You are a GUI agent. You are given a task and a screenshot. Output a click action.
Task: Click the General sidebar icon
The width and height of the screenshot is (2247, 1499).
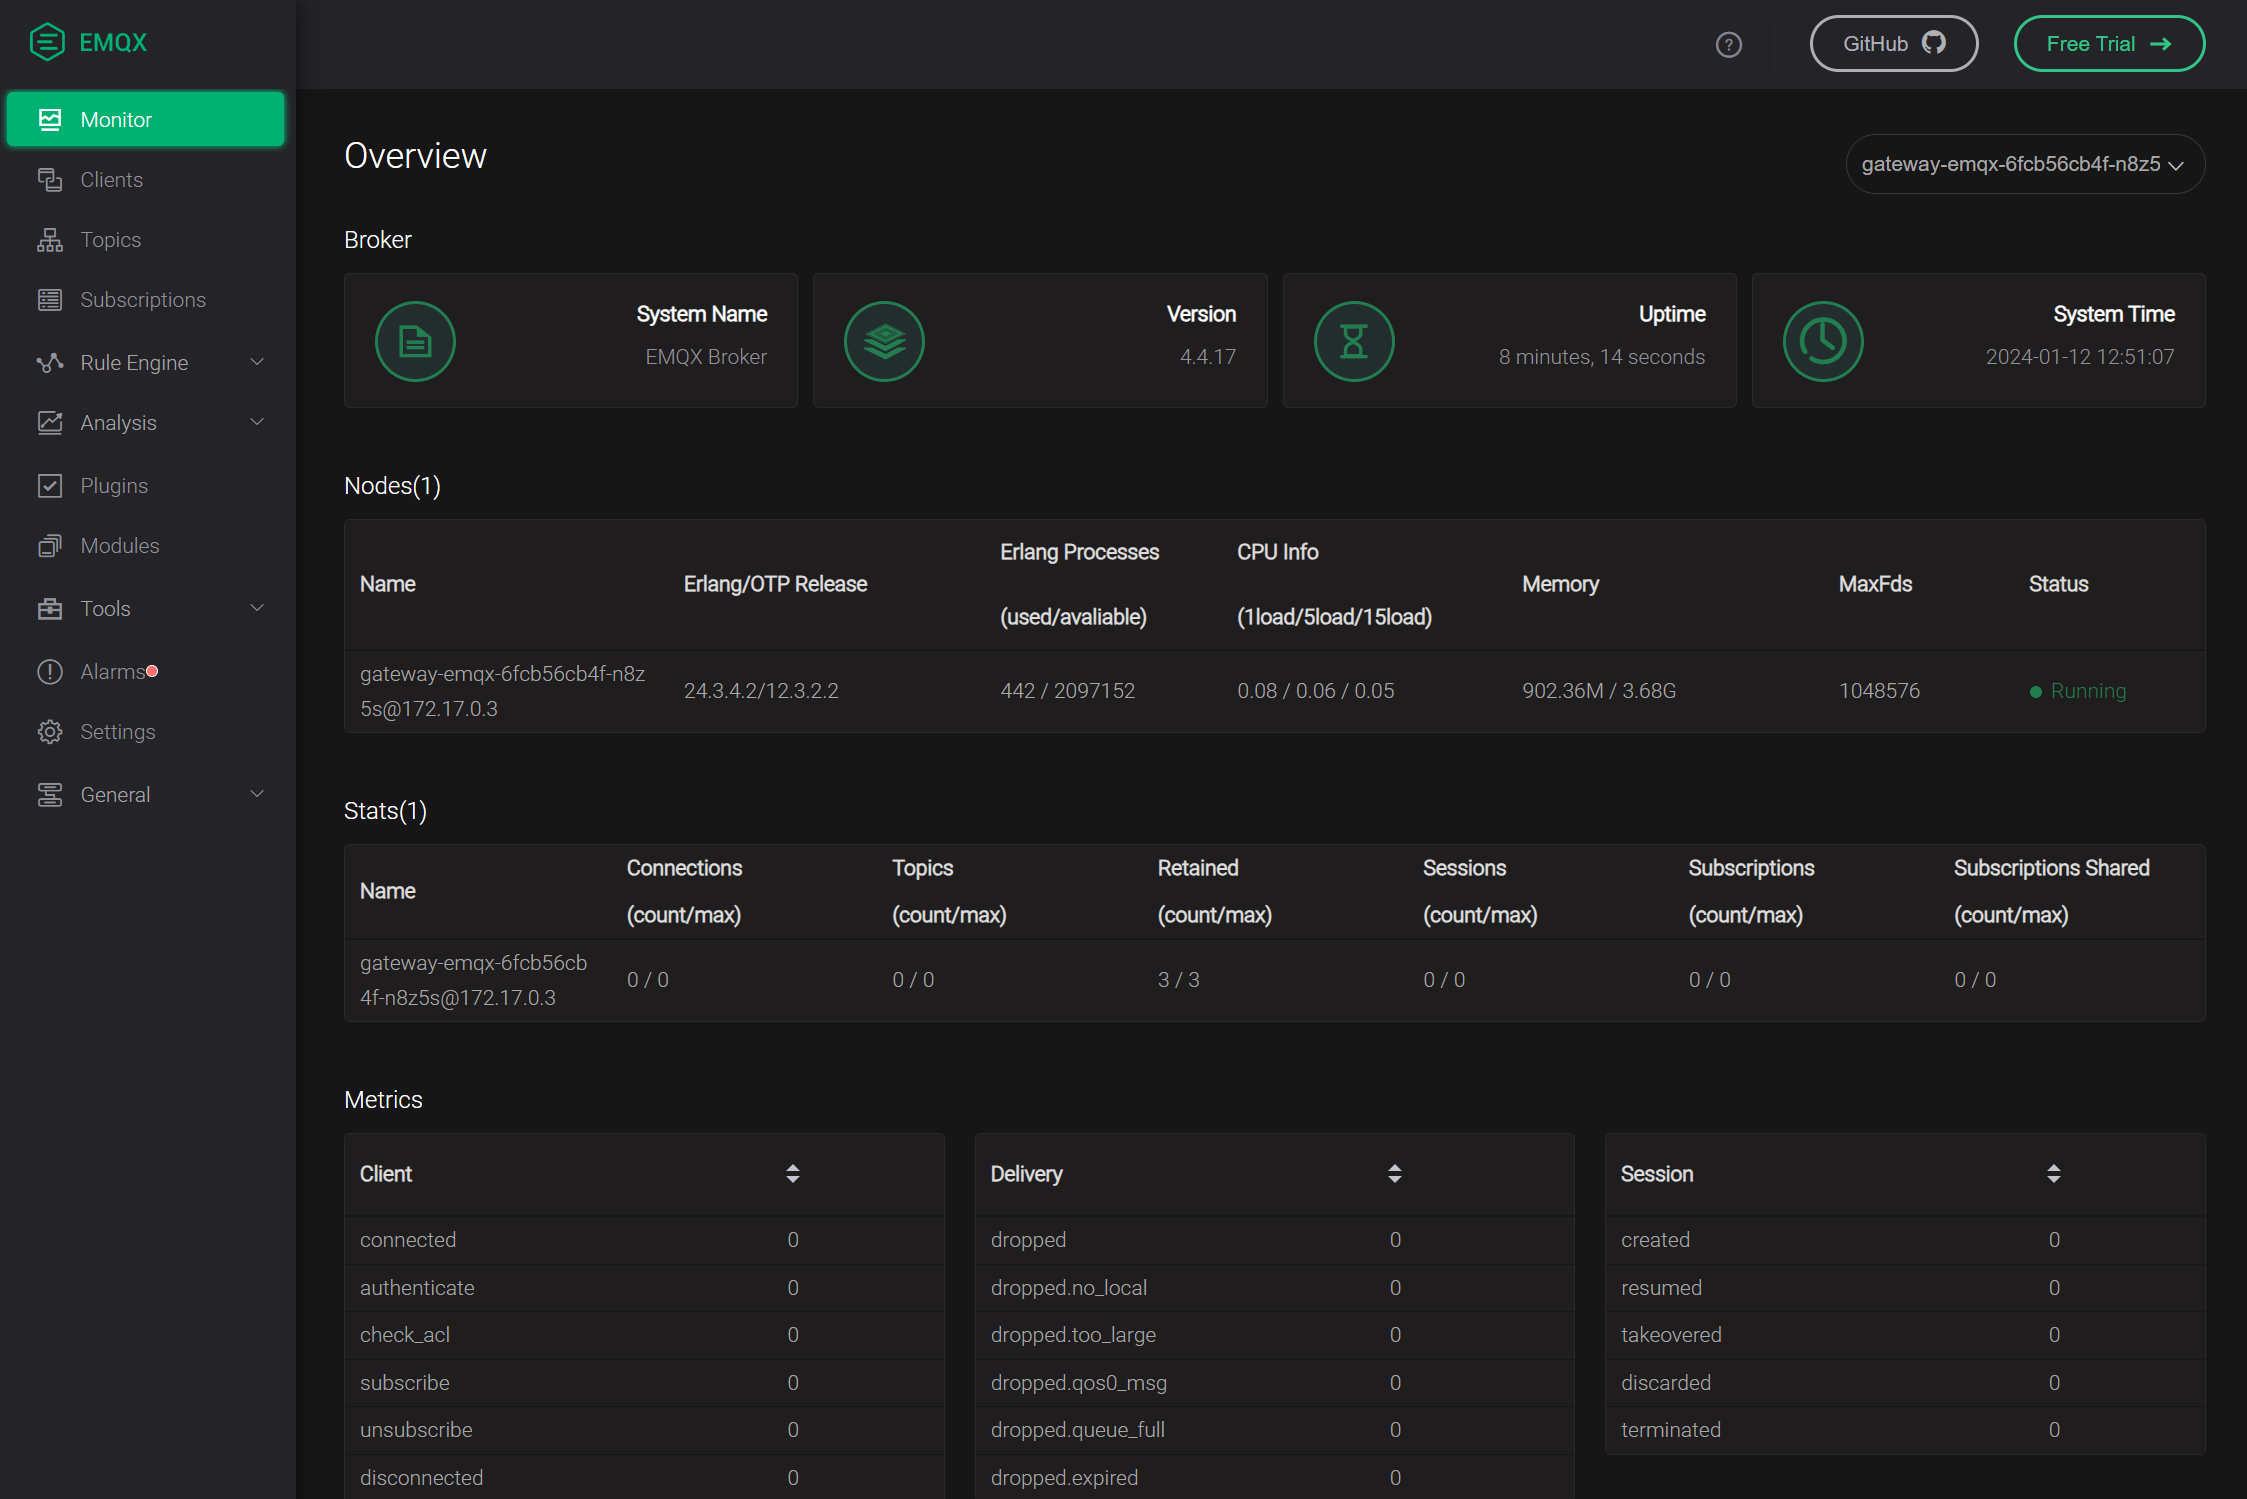(x=50, y=795)
